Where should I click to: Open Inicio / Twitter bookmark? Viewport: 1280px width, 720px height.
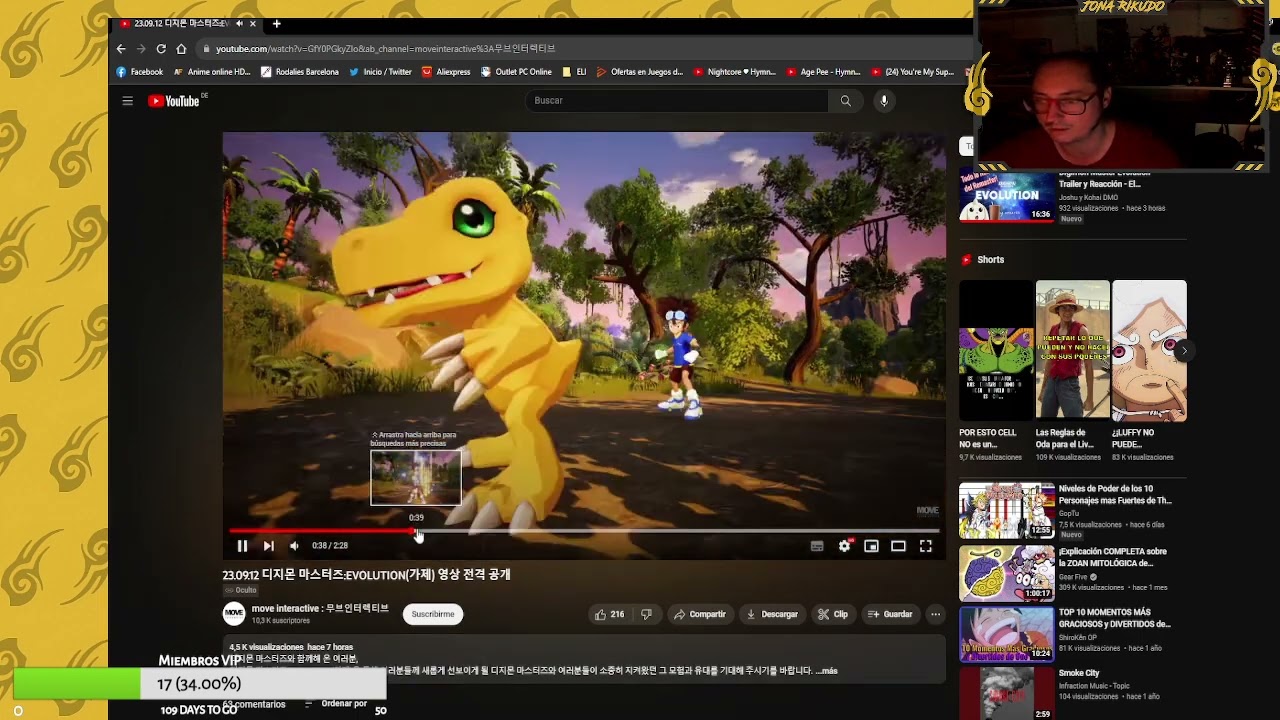(x=380, y=72)
